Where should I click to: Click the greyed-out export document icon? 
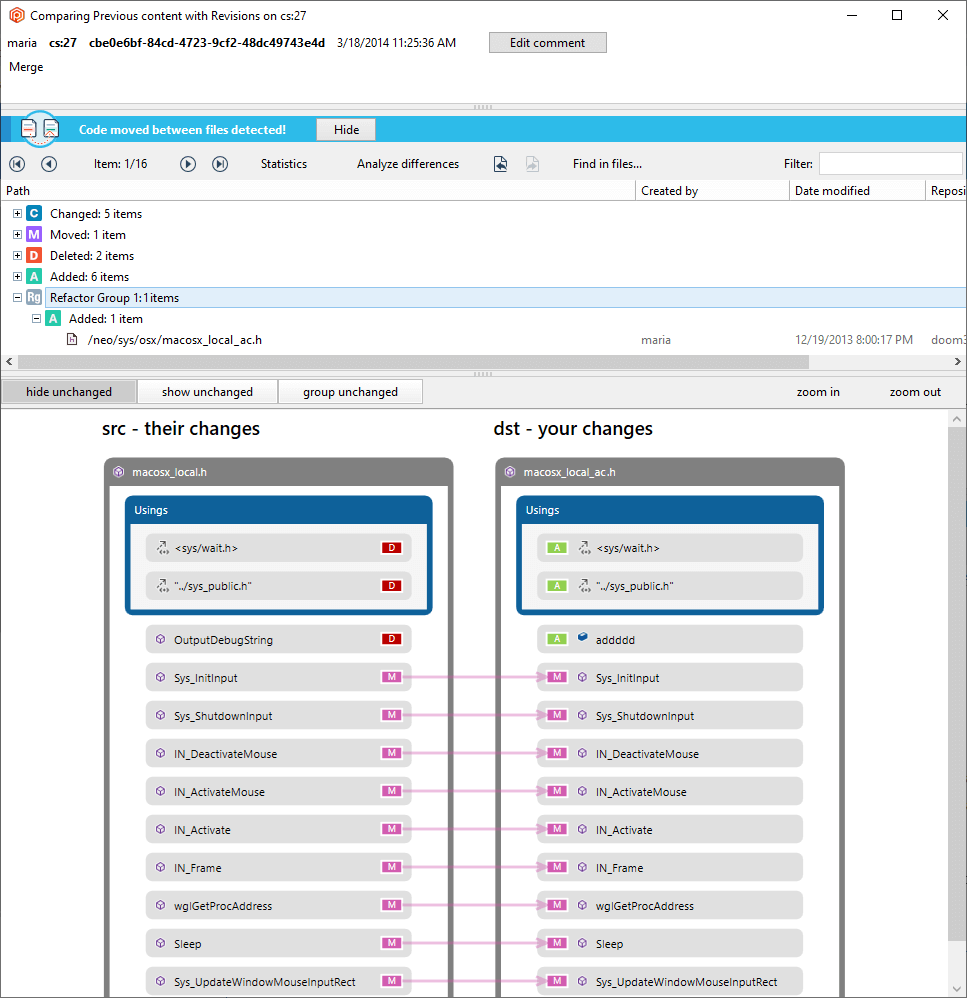point(532,164)
